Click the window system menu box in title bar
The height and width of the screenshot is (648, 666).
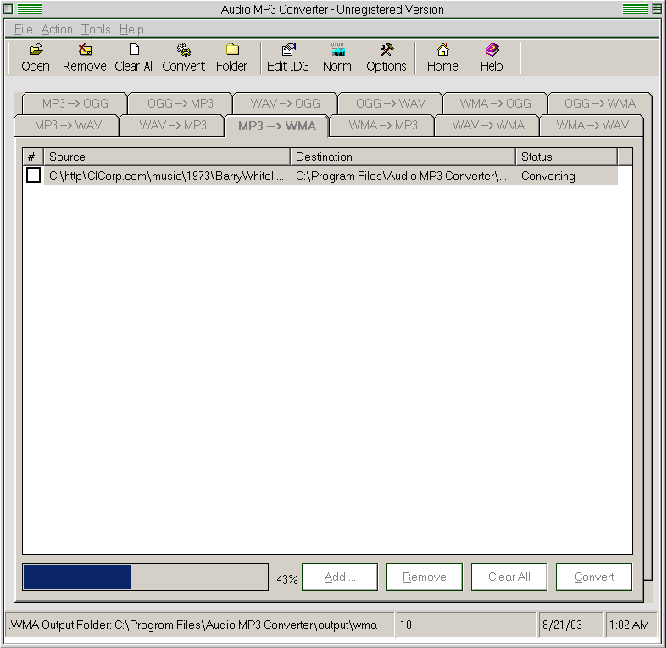pyautogui.click(x=8, y=9)
